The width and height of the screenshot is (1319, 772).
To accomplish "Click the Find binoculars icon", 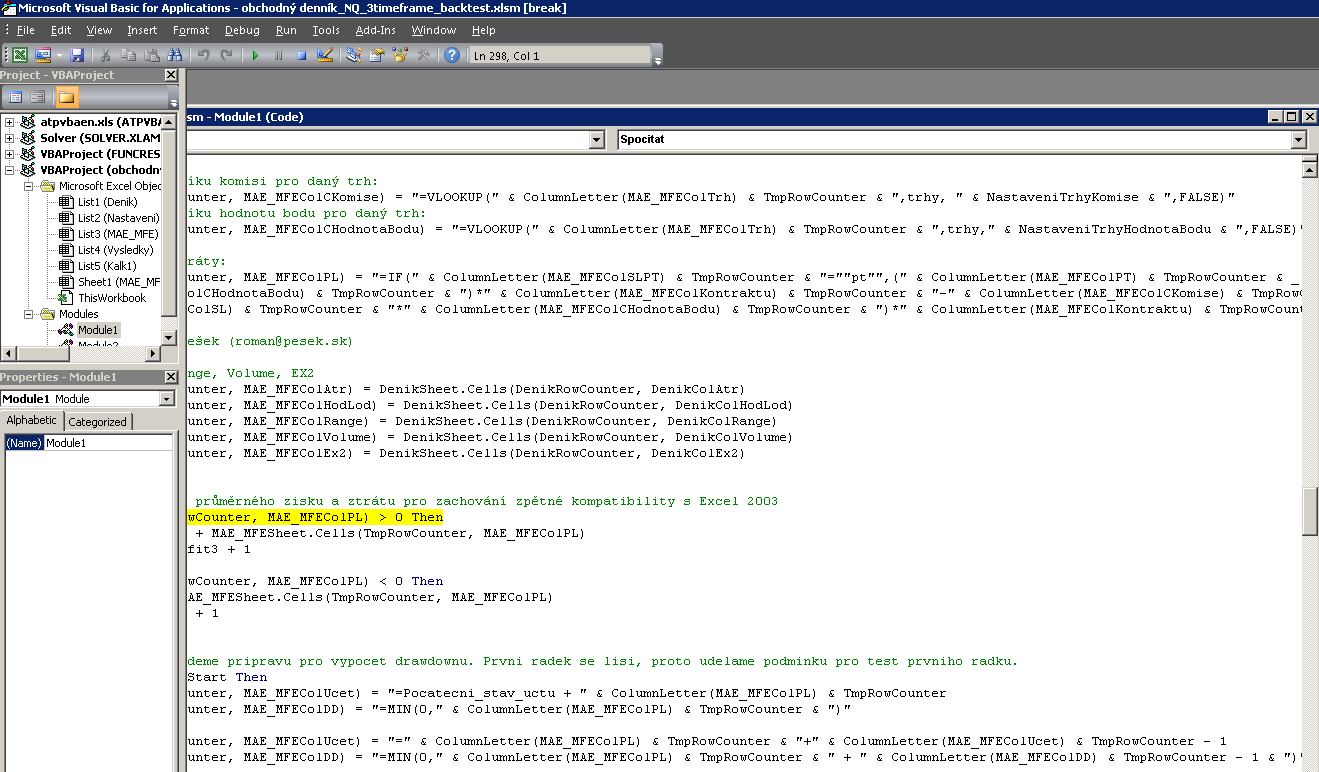I will [176, 56].
